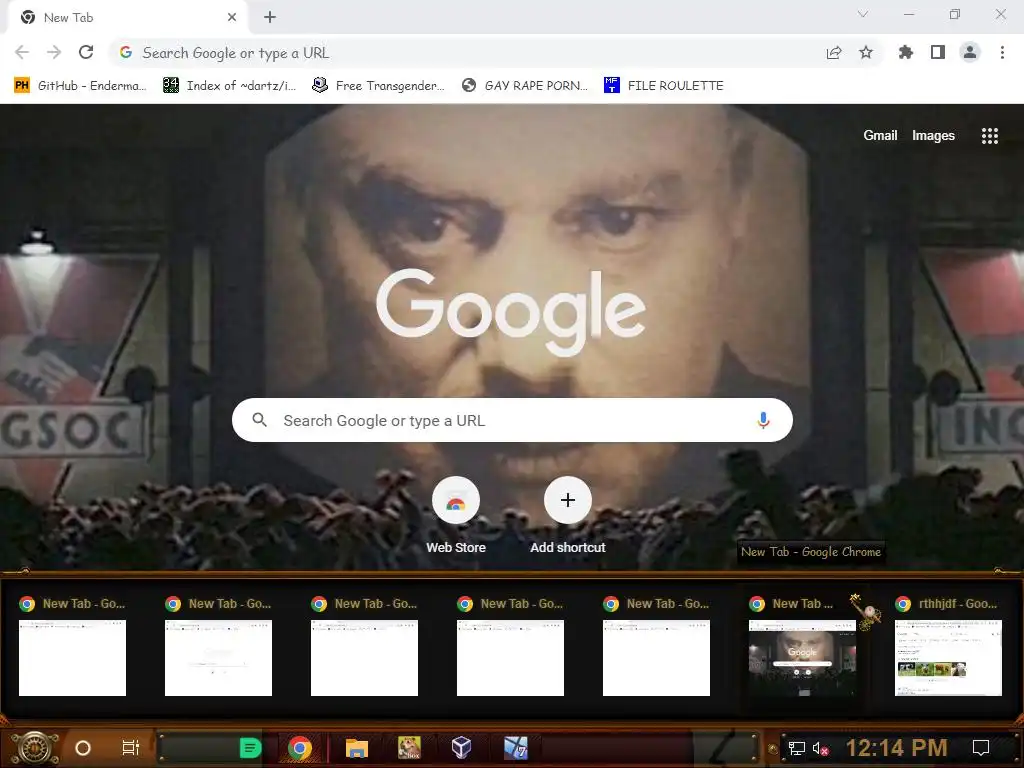Viewport: 1024px width, 768px height.
Task: Open the 12:14 PM clock
Action: [897, 748]
